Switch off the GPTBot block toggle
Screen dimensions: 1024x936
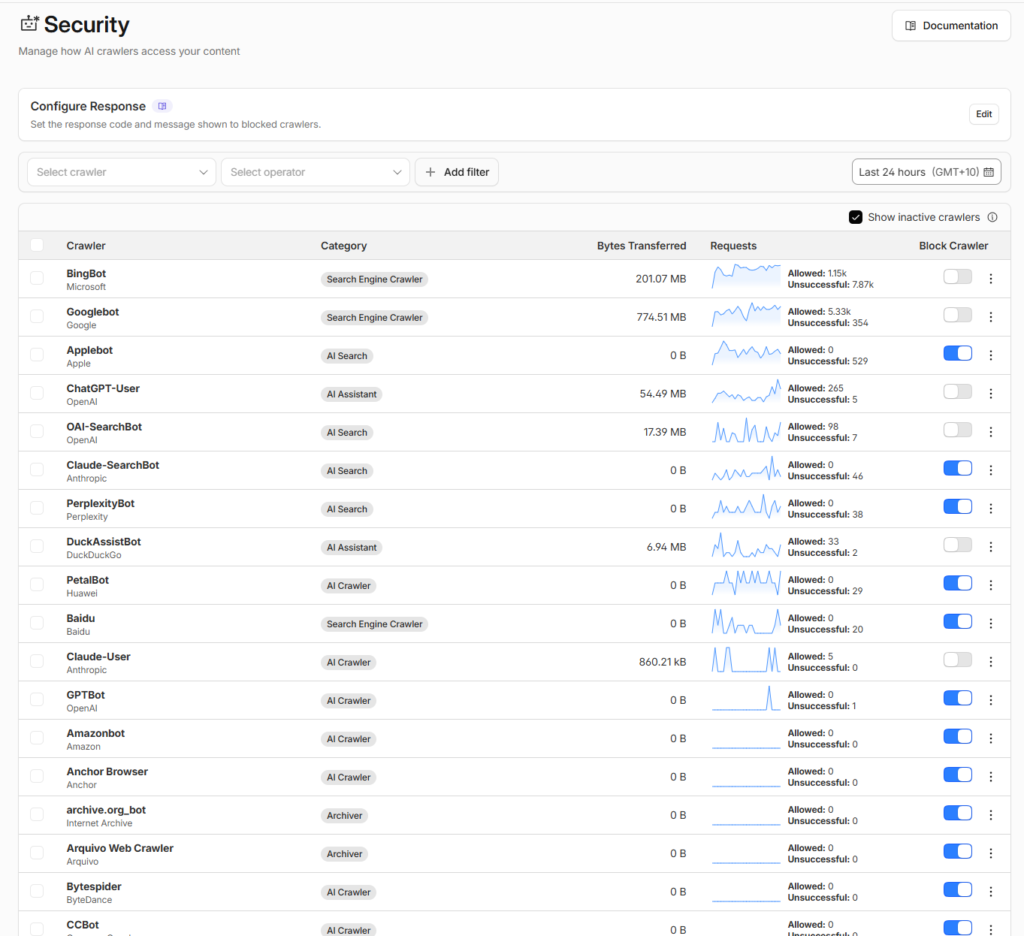[957, 698]
